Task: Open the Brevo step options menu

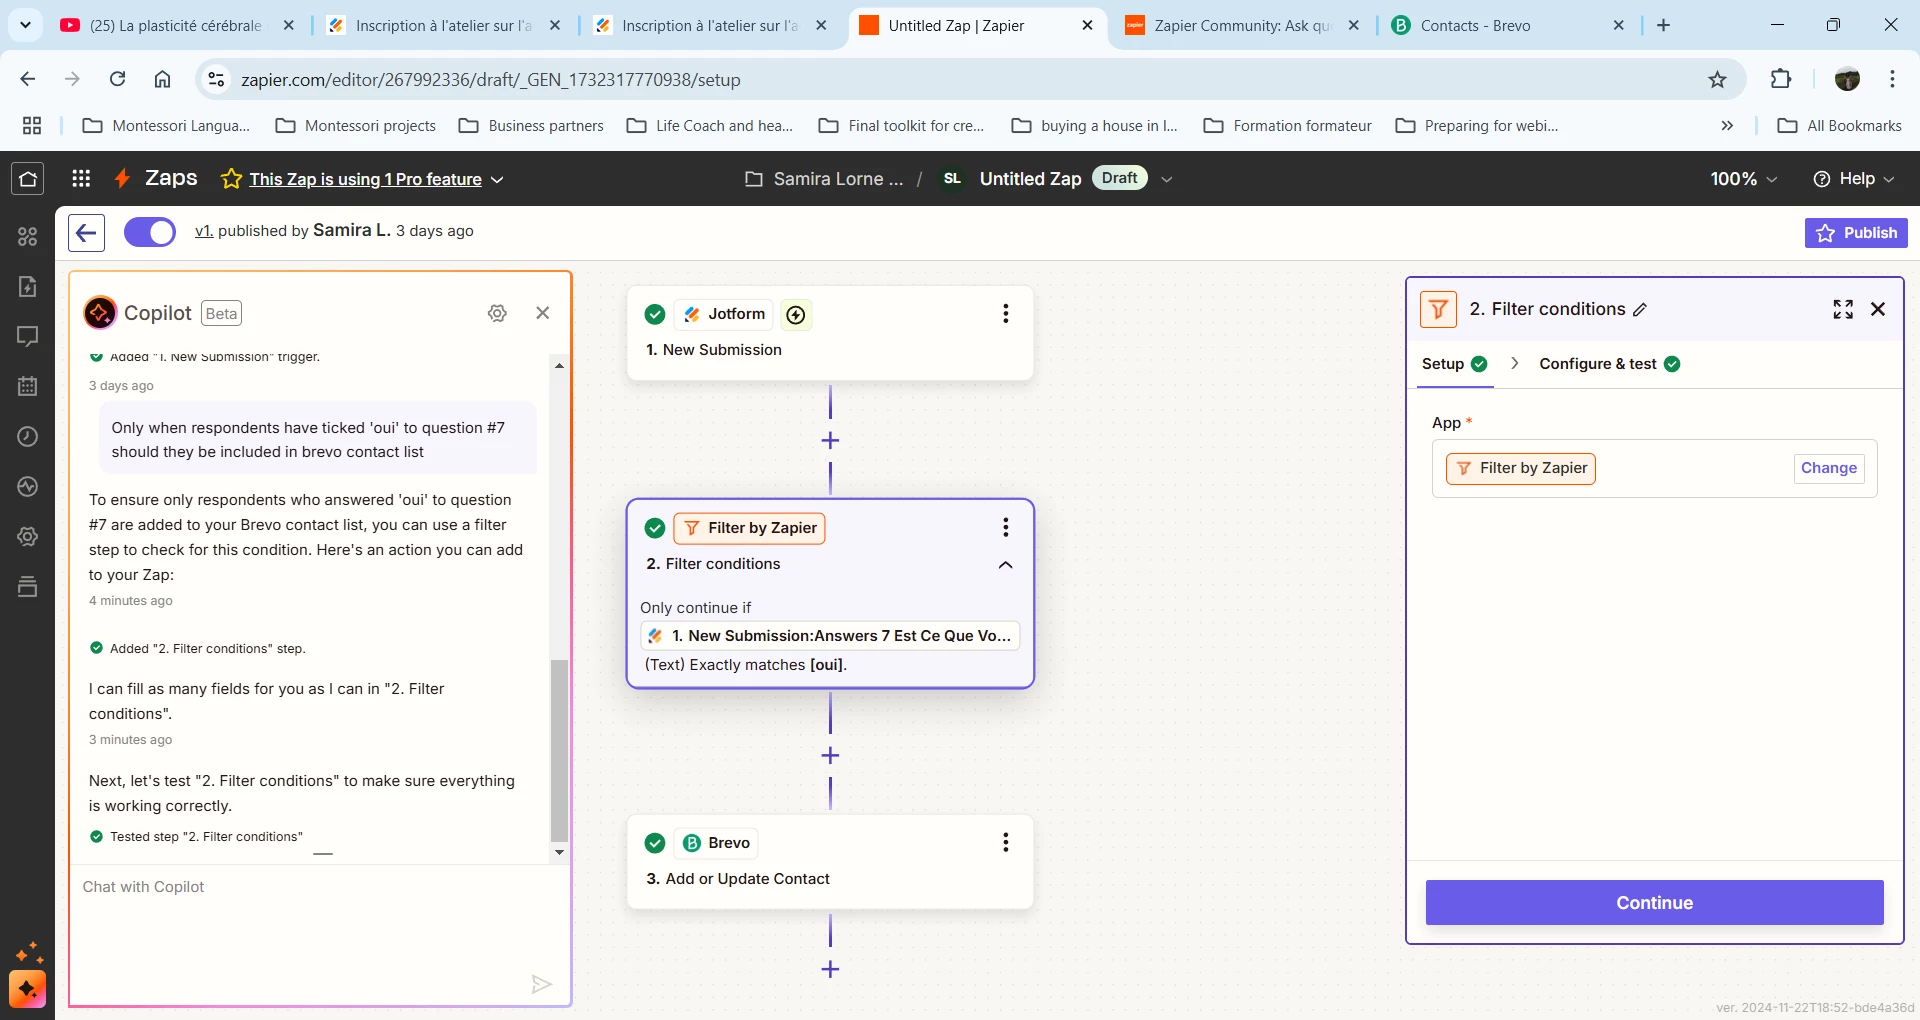Action: pyautogui.click(x=1006, y=843)
